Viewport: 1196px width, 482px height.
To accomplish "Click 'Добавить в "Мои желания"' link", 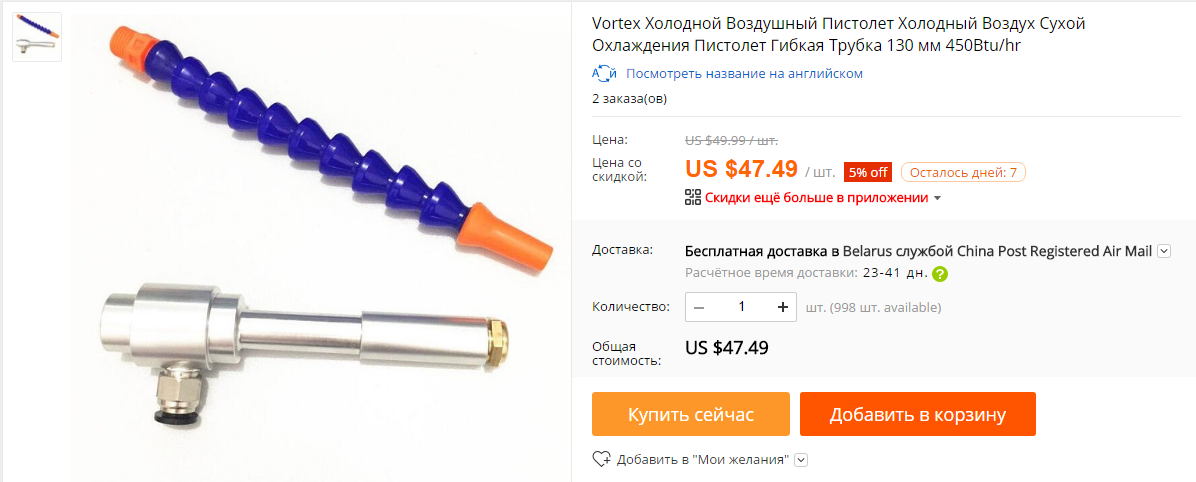I will (x=703, y=460).
